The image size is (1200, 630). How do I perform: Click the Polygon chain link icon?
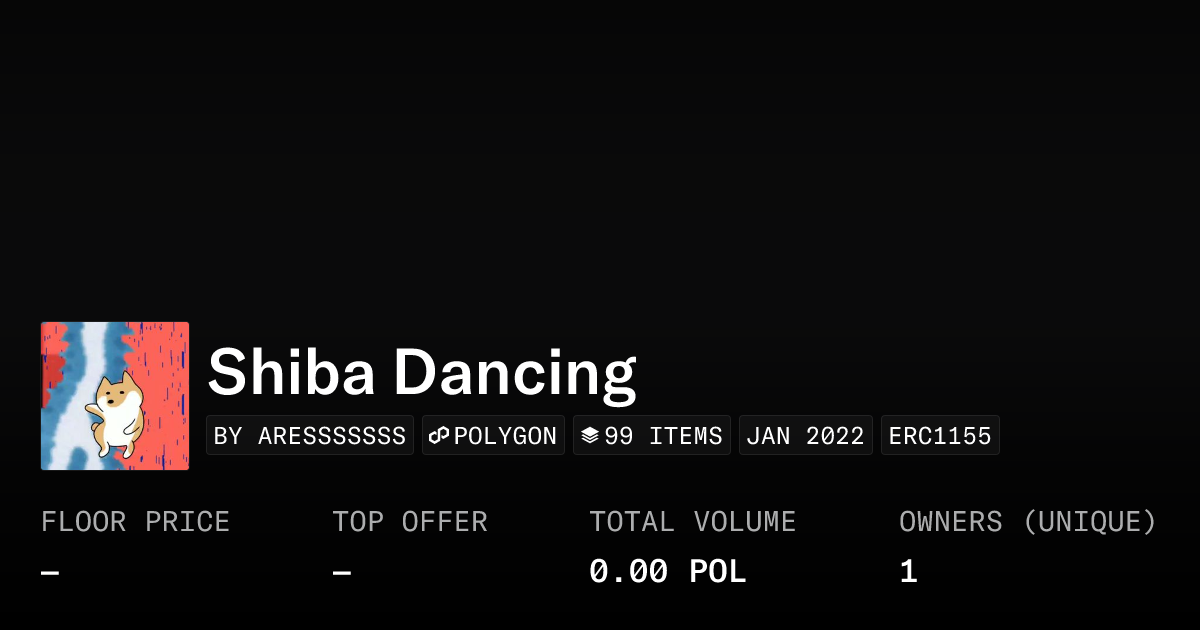pyautogui.click(x=439, y=436)
